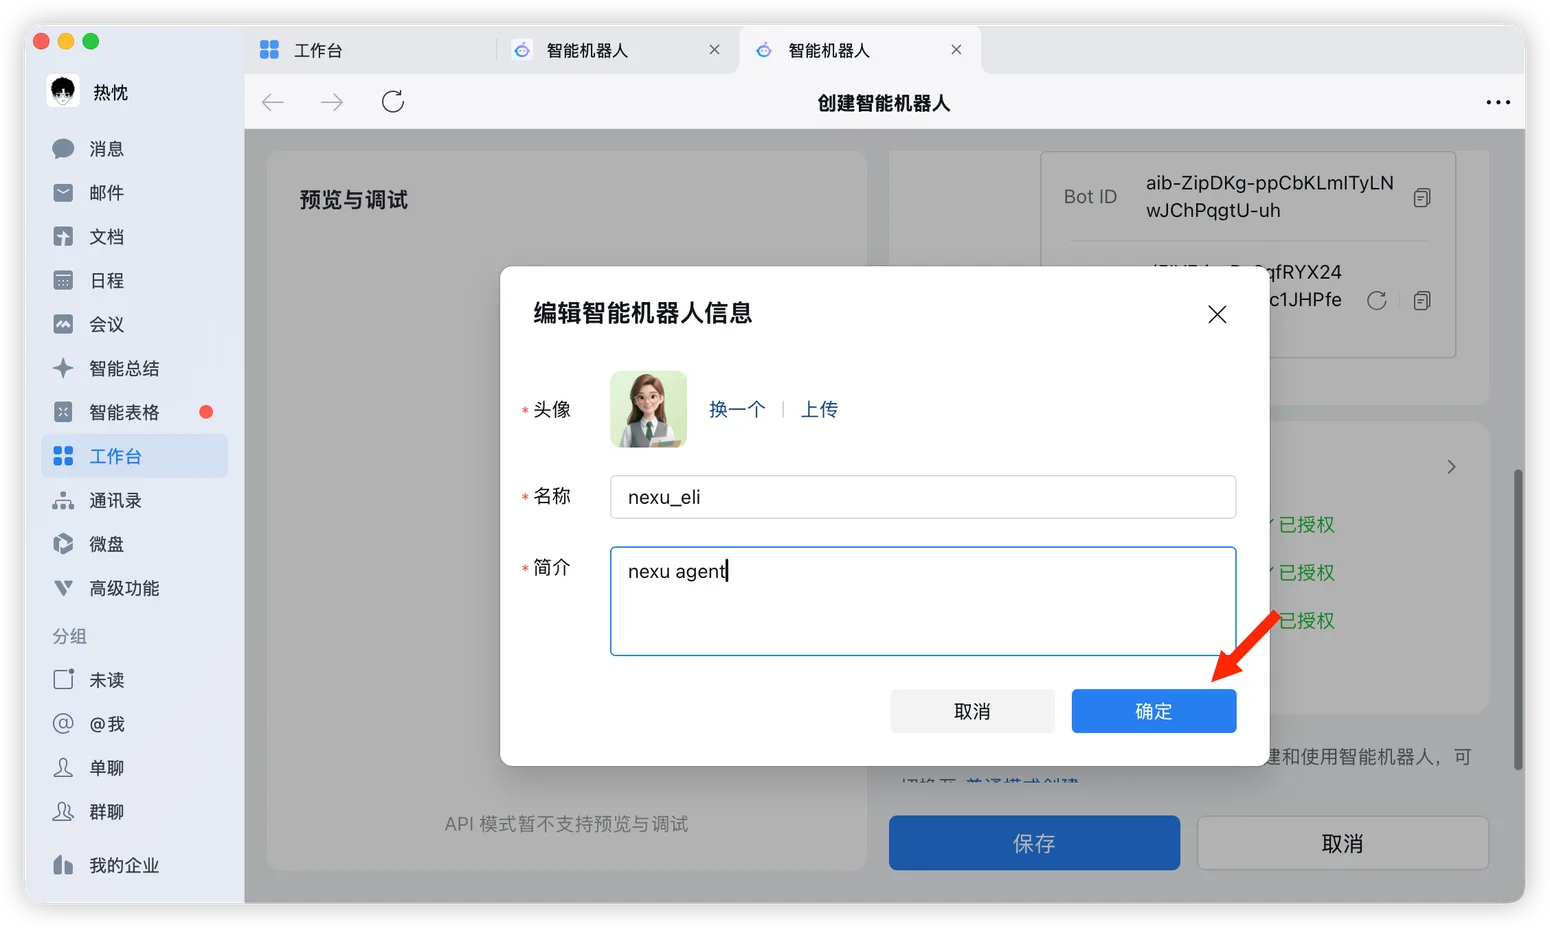
Task: Open 日程 (Calendar) in the sidebar
Action: pos(105,280)
